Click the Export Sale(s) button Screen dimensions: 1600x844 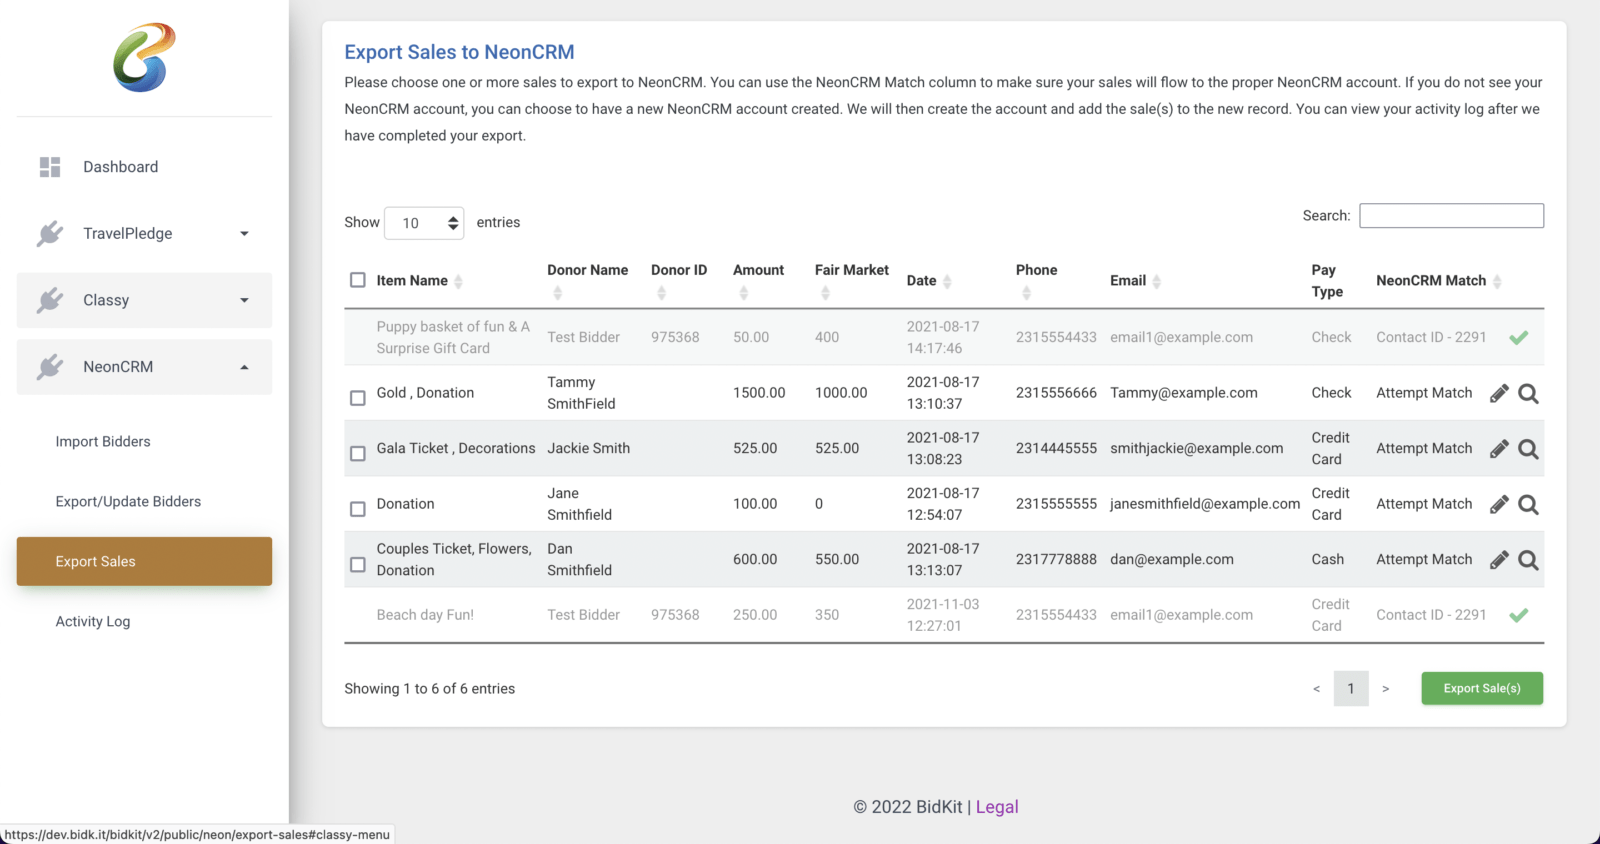(x=1482, y=688)
